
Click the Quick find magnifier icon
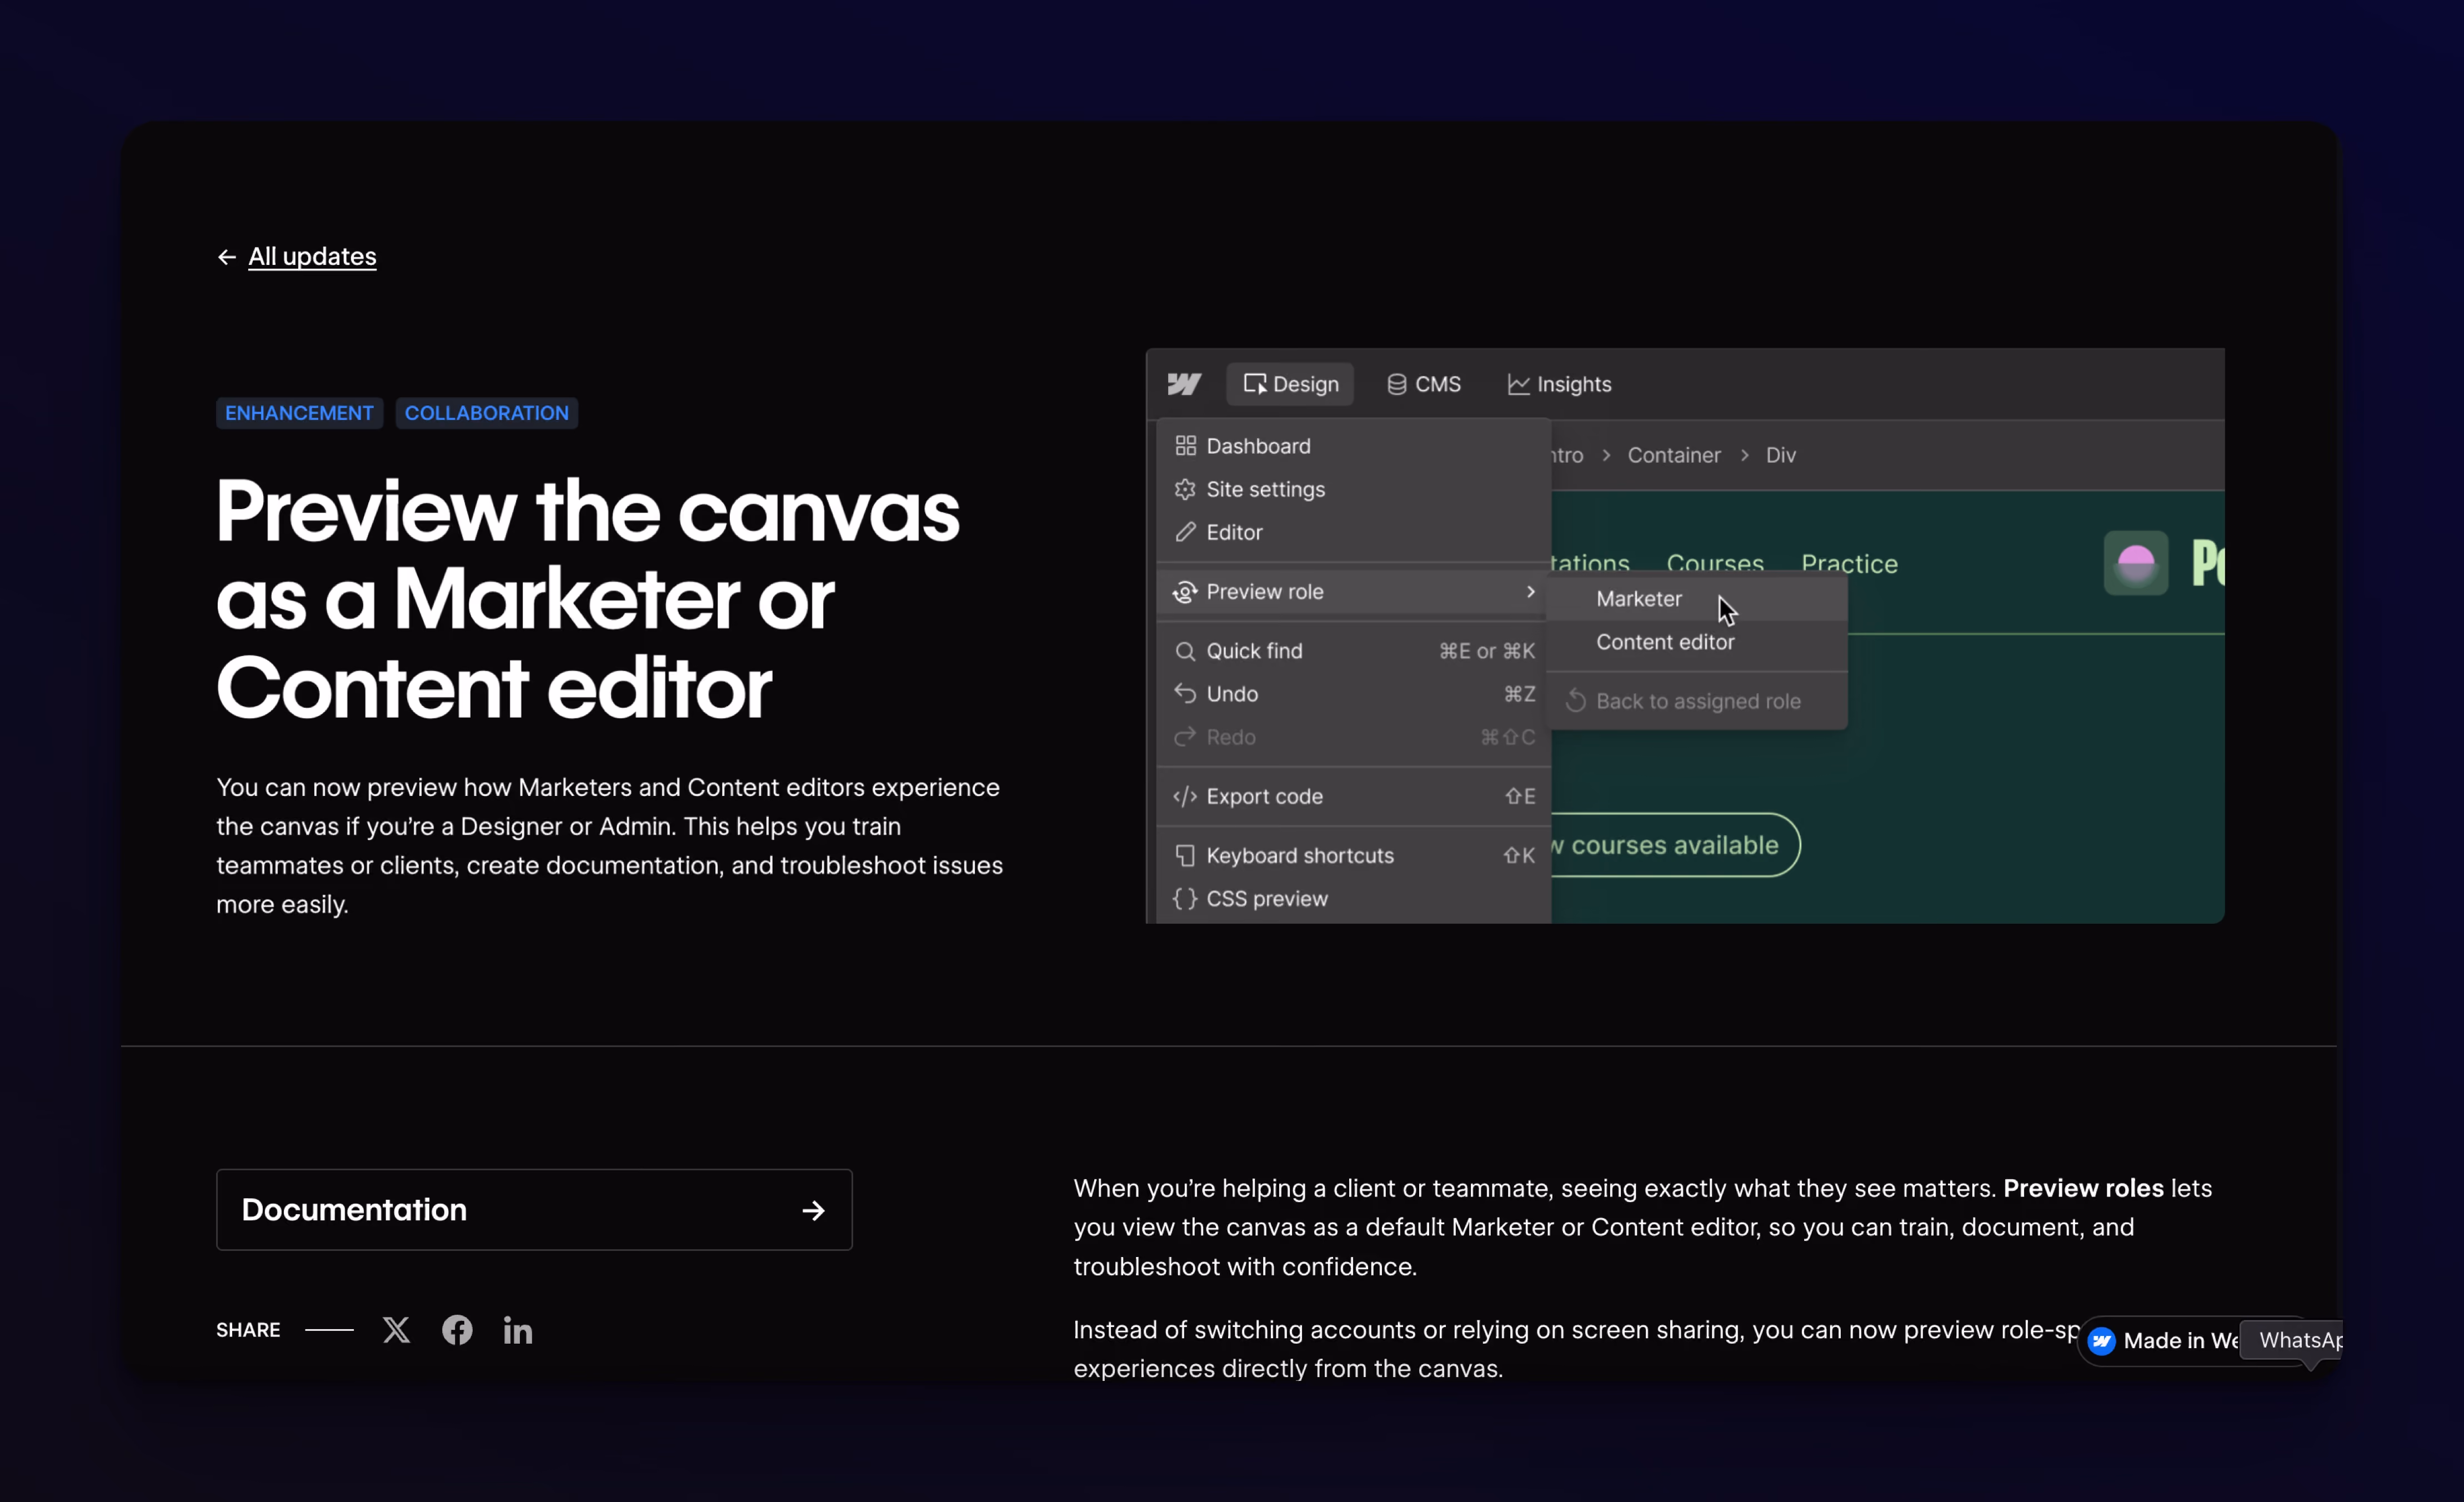pos(1185,651)
